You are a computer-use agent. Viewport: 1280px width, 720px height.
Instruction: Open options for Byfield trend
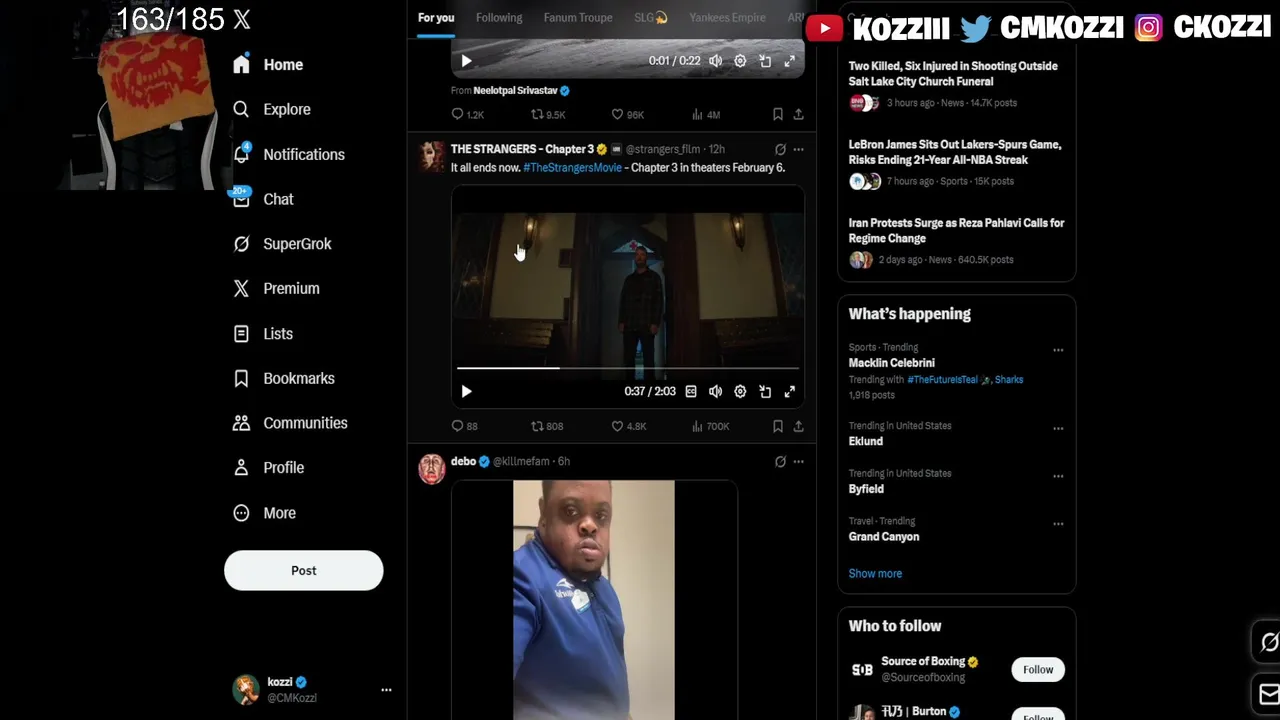(x=1058, y=477)
